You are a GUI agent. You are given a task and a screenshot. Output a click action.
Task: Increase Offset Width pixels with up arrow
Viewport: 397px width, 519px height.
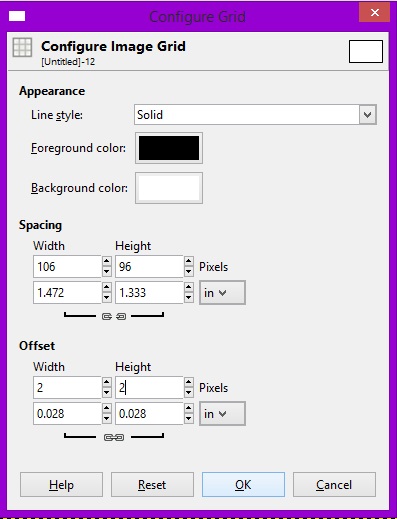107,382
